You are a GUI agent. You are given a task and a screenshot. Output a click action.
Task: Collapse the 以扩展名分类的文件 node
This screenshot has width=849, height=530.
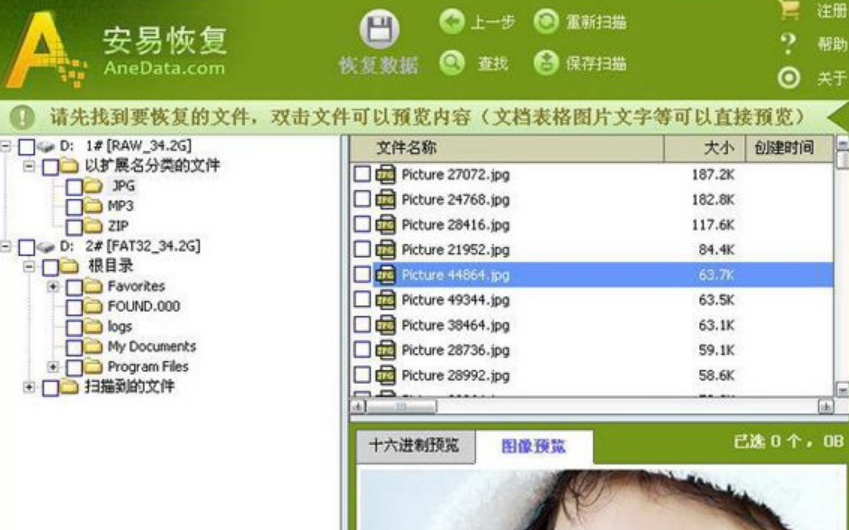pos(29,166)
